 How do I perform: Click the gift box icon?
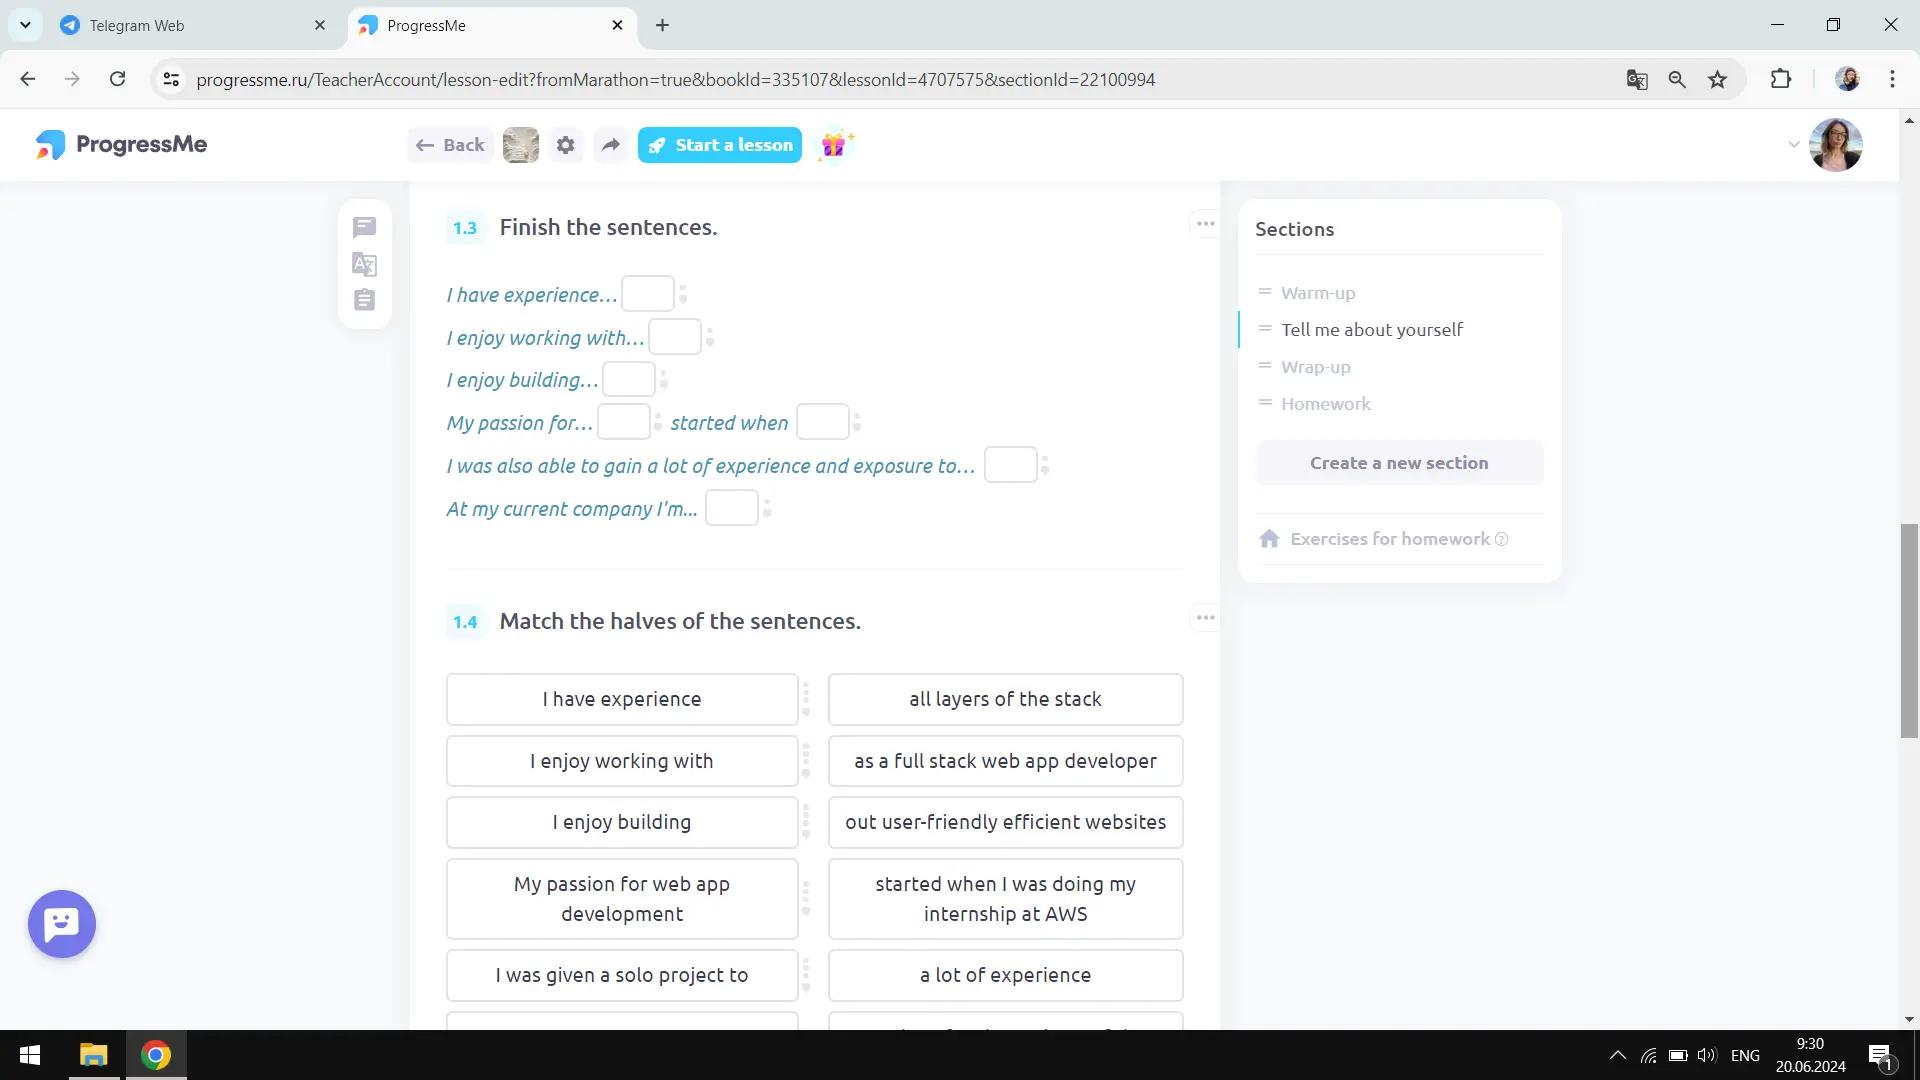pyautogui.click(x=834, y=145)
